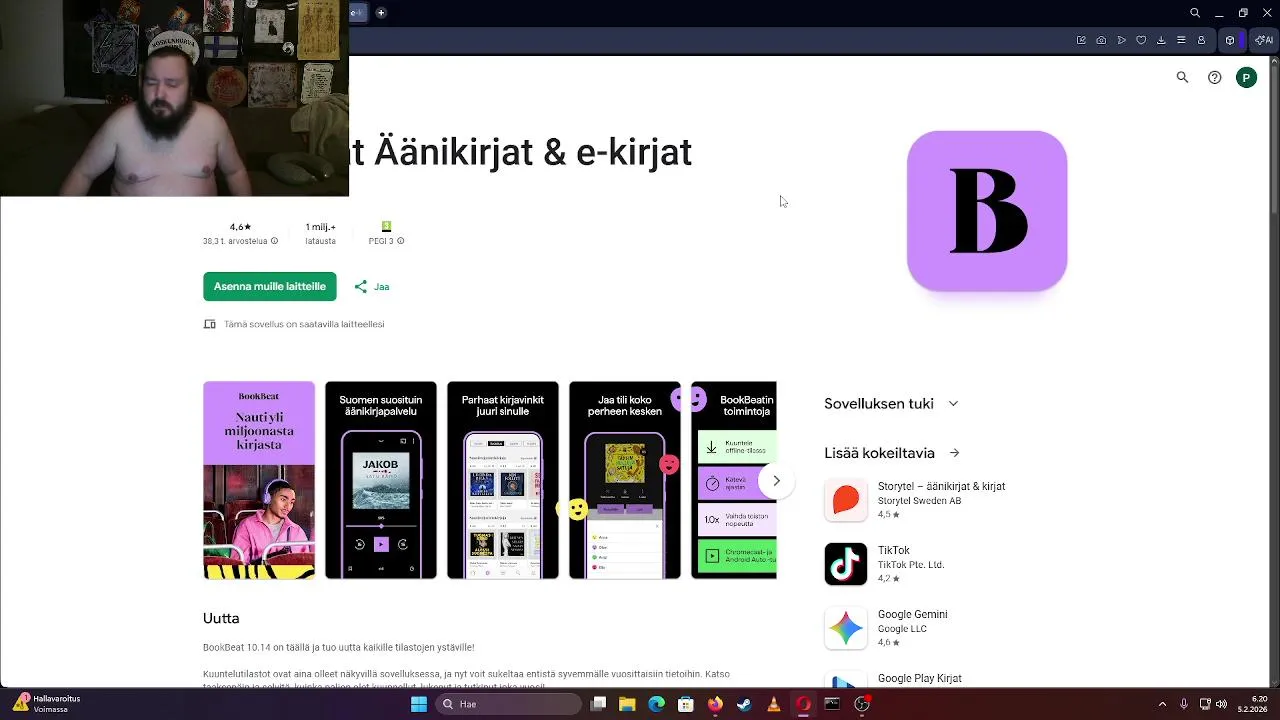Open a new browser tab with plus icon
Screen dimensions: 1280x720
coord(381,13)
